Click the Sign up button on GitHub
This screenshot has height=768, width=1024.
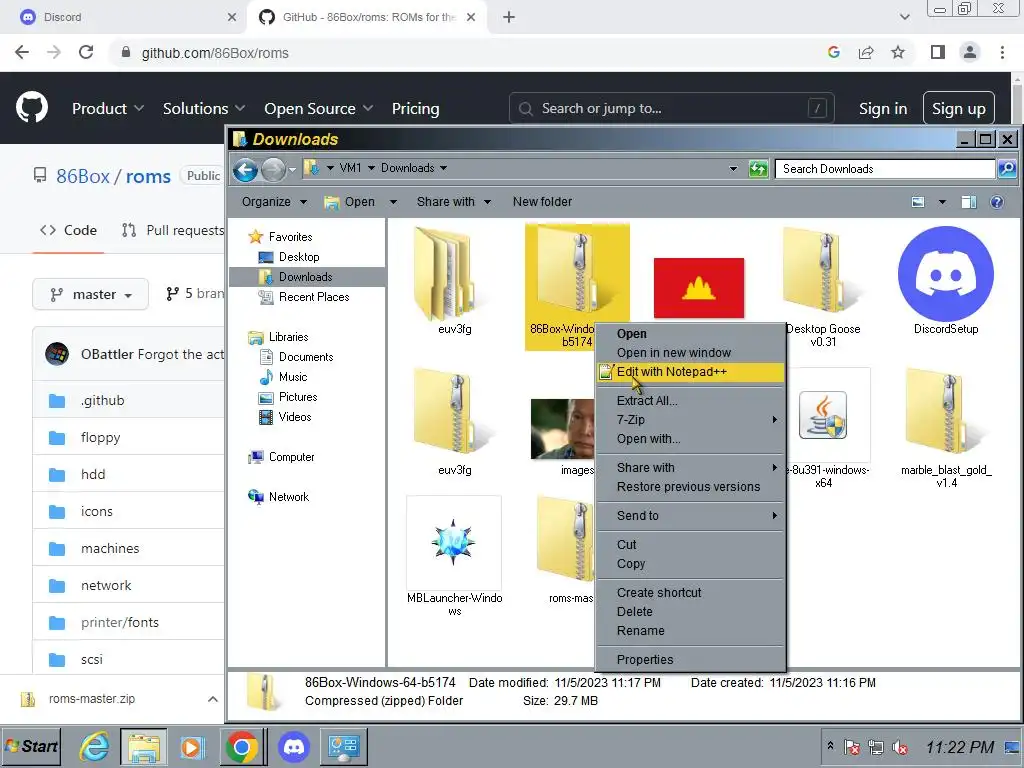tap(959, 108)
